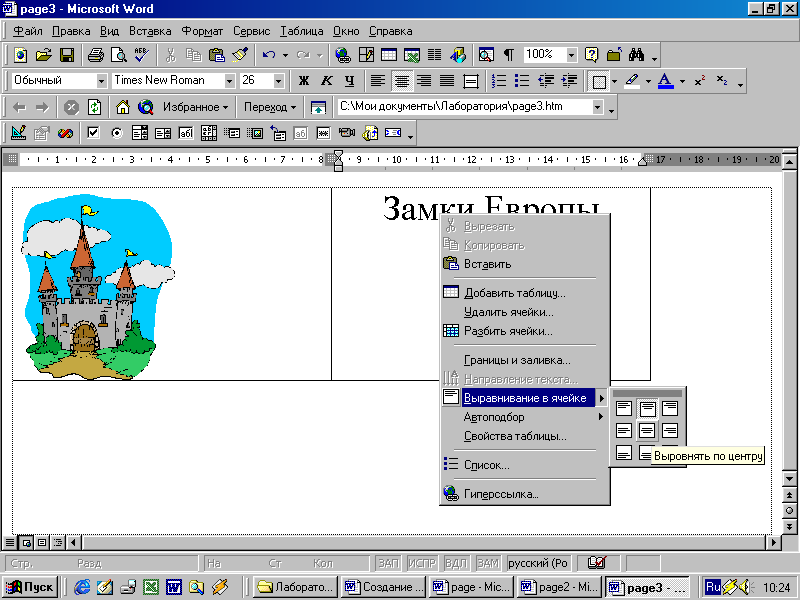This screenshot has width=800, height=600.
Task: Create a numbered list
Action: 498,81
